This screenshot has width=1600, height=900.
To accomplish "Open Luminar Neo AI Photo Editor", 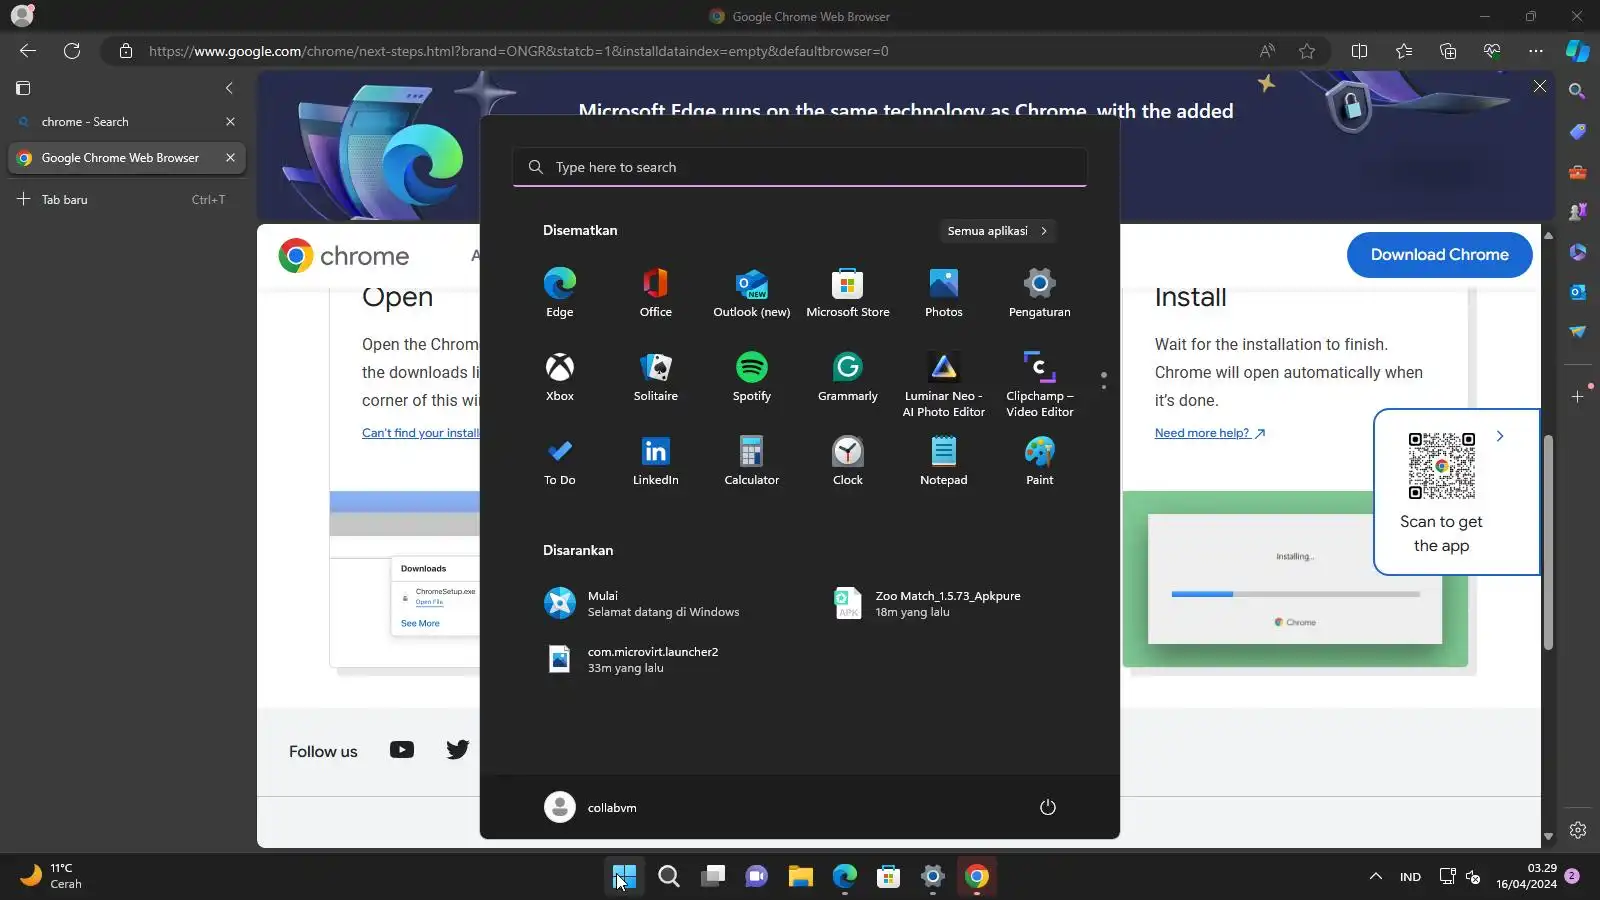I will [x=944, y=384].
